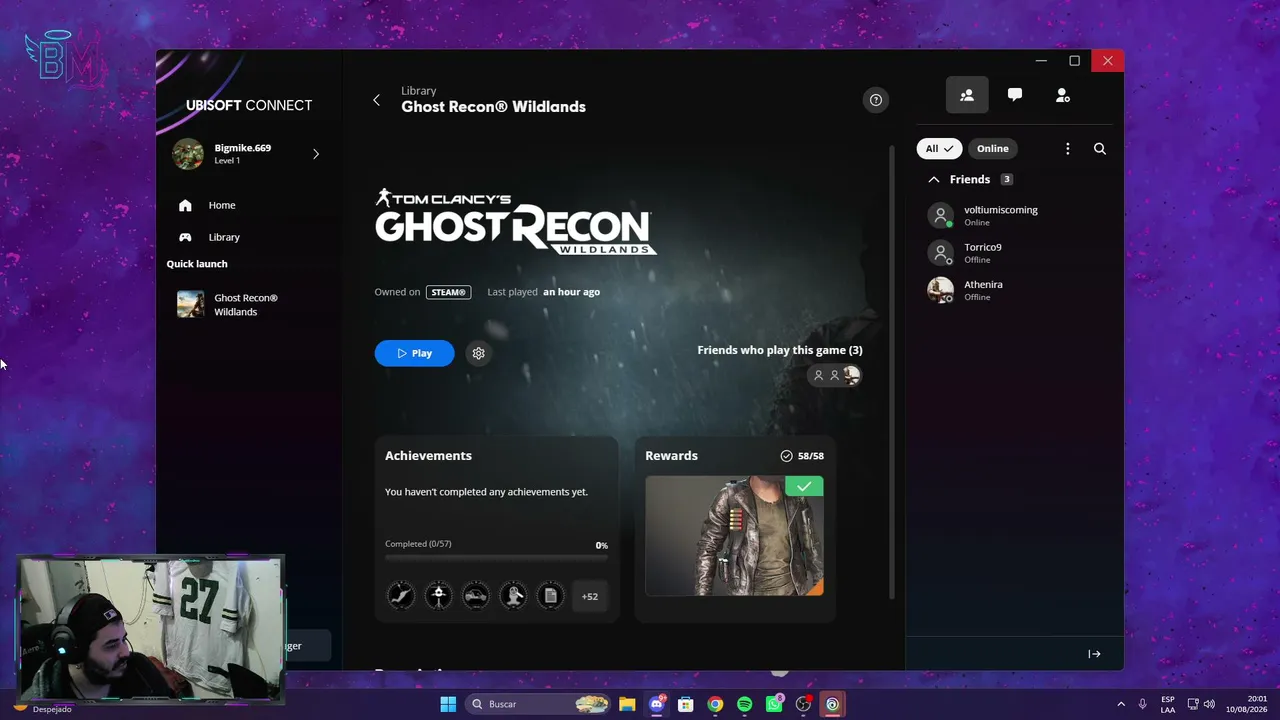Search friends with the magnifier icon
Image resolution: width=1280 pixels, height=720 pixels.
pyautogui.click(x=1100, y=149)
